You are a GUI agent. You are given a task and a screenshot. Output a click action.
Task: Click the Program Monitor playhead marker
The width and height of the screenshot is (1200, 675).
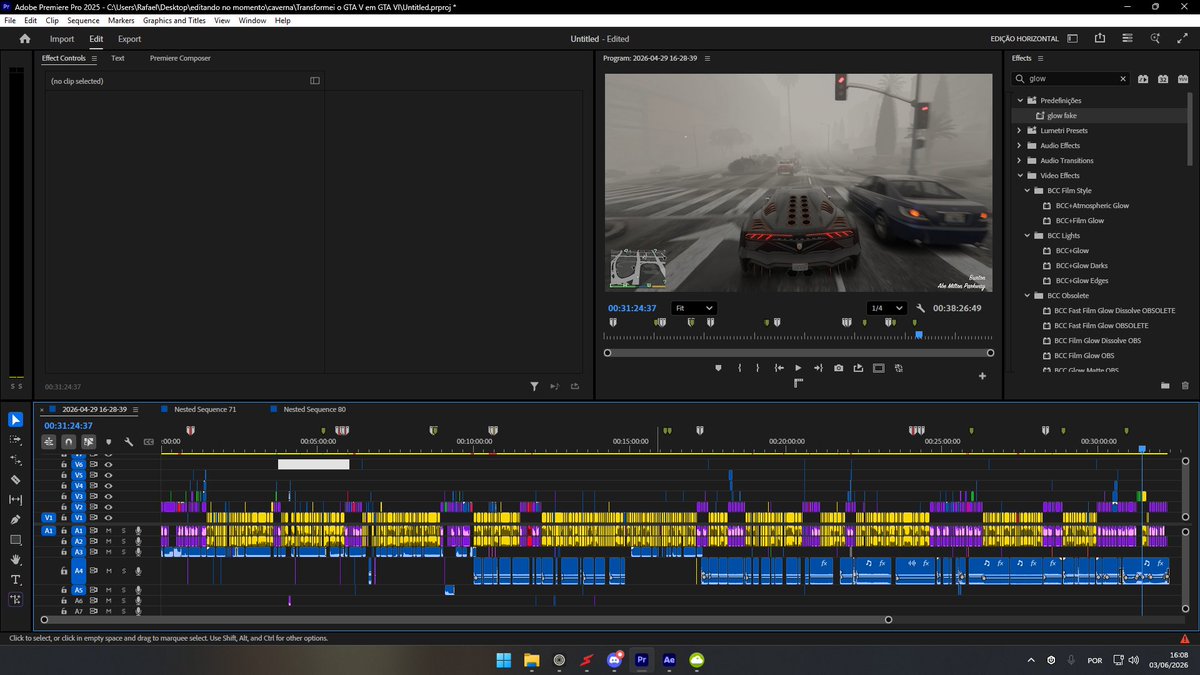(919, 335)
